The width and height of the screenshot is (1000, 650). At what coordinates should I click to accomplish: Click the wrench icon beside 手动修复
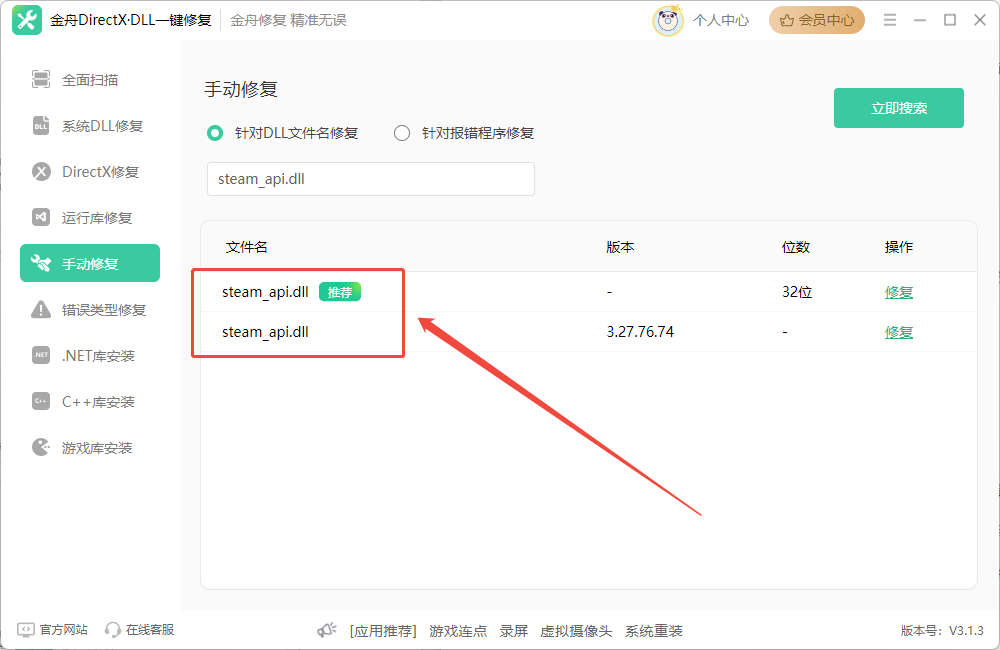pos(41,263)
